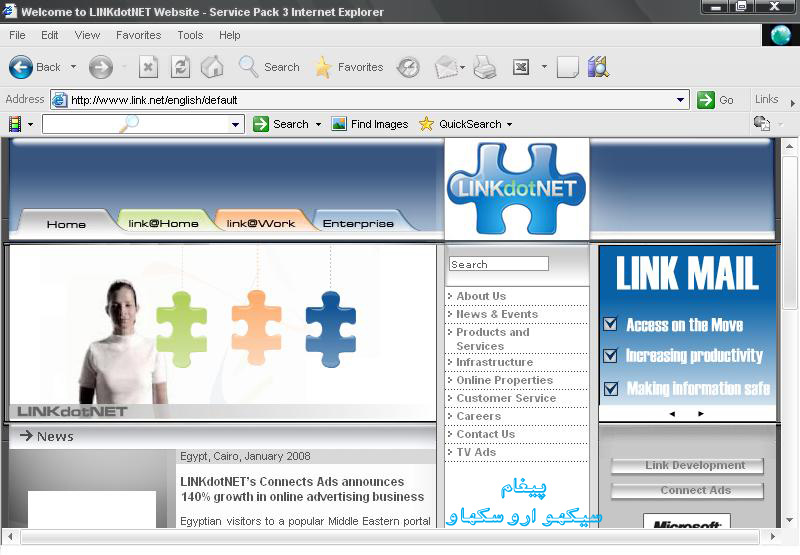Open the TV Ads link

(476, 452)
